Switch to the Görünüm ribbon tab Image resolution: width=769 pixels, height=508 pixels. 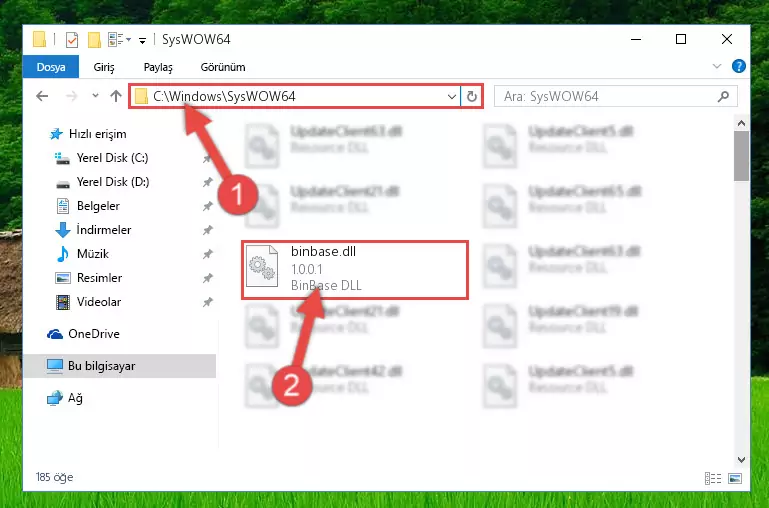coord(223,67)
